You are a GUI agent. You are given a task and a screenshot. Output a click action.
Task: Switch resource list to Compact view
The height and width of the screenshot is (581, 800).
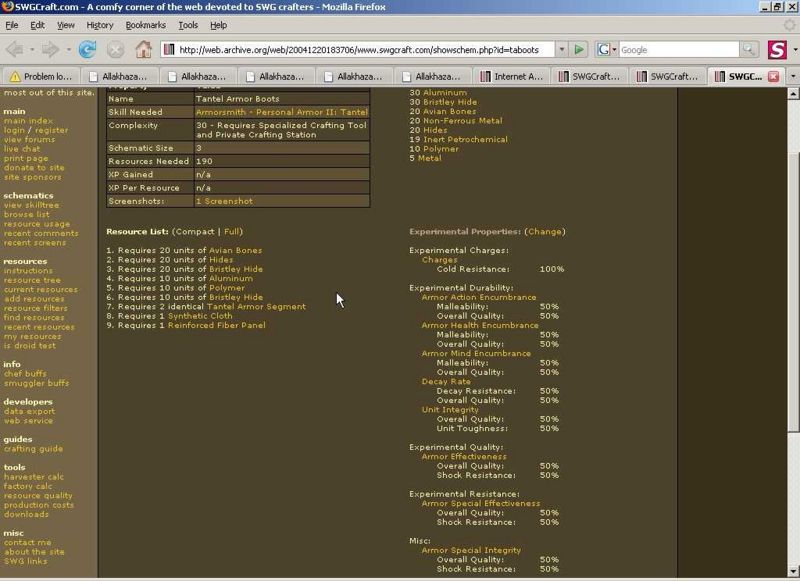click(x=194, y=231)
